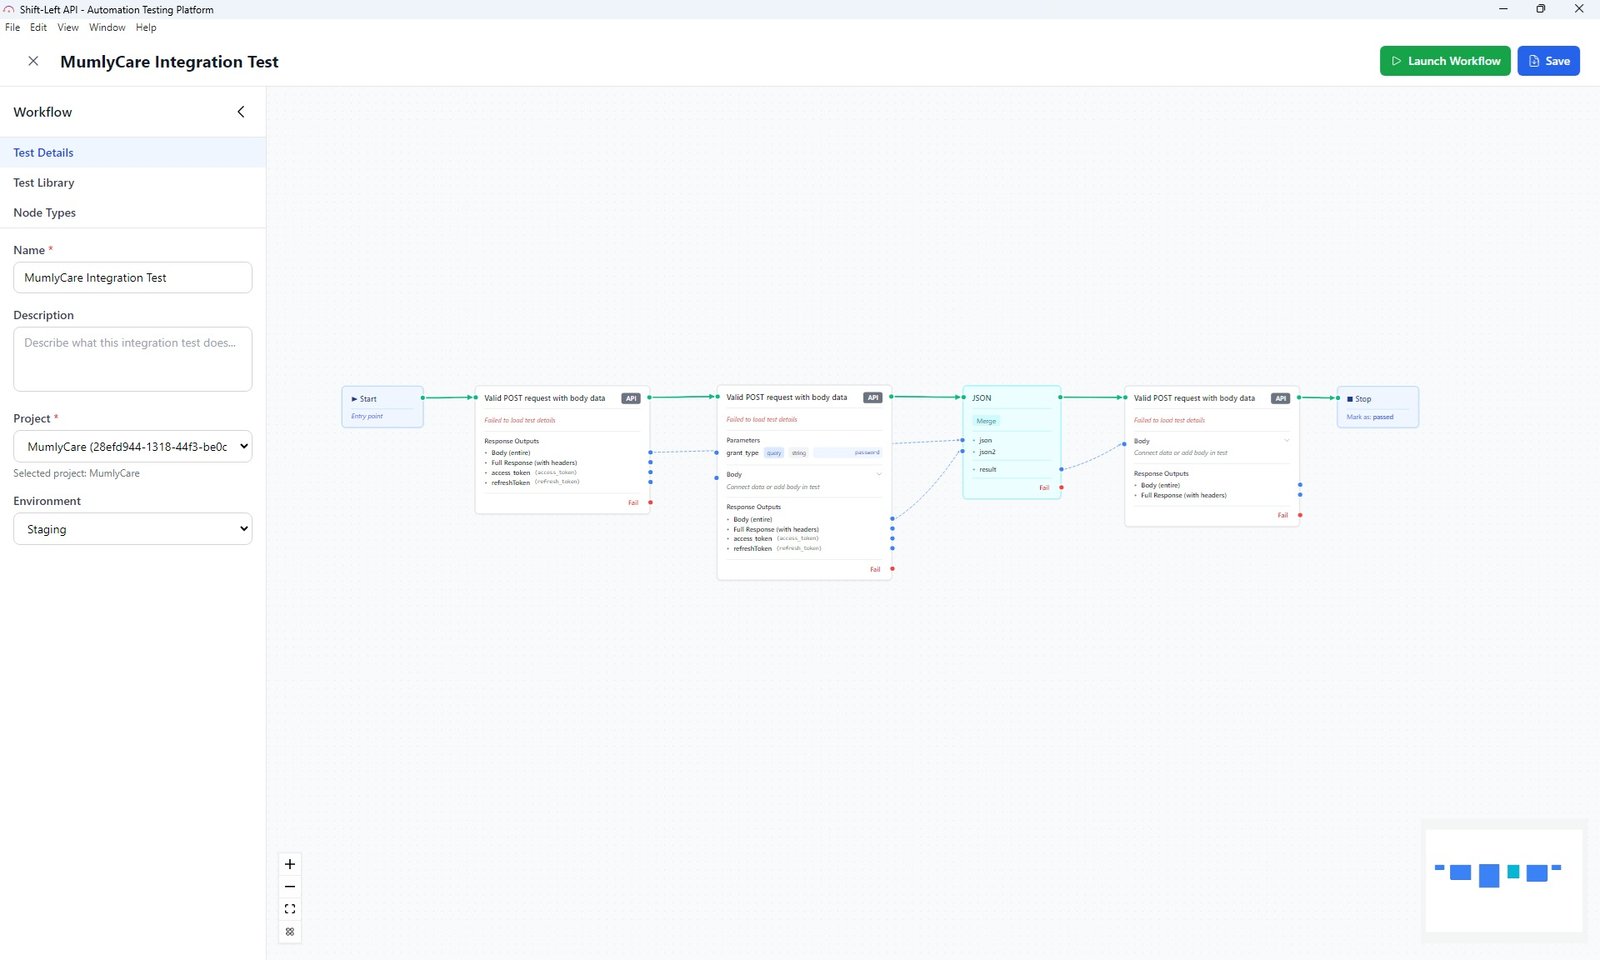This screenshot has width=1600, height=960.
Task: Switch to the Test Library tab
Action: coord(44,183)
